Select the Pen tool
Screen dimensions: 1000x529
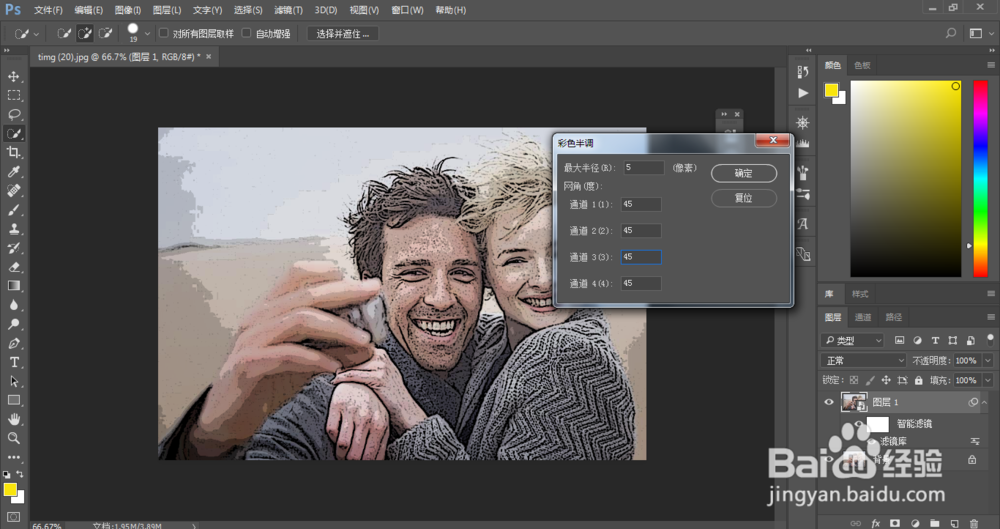tap(13, 343)
